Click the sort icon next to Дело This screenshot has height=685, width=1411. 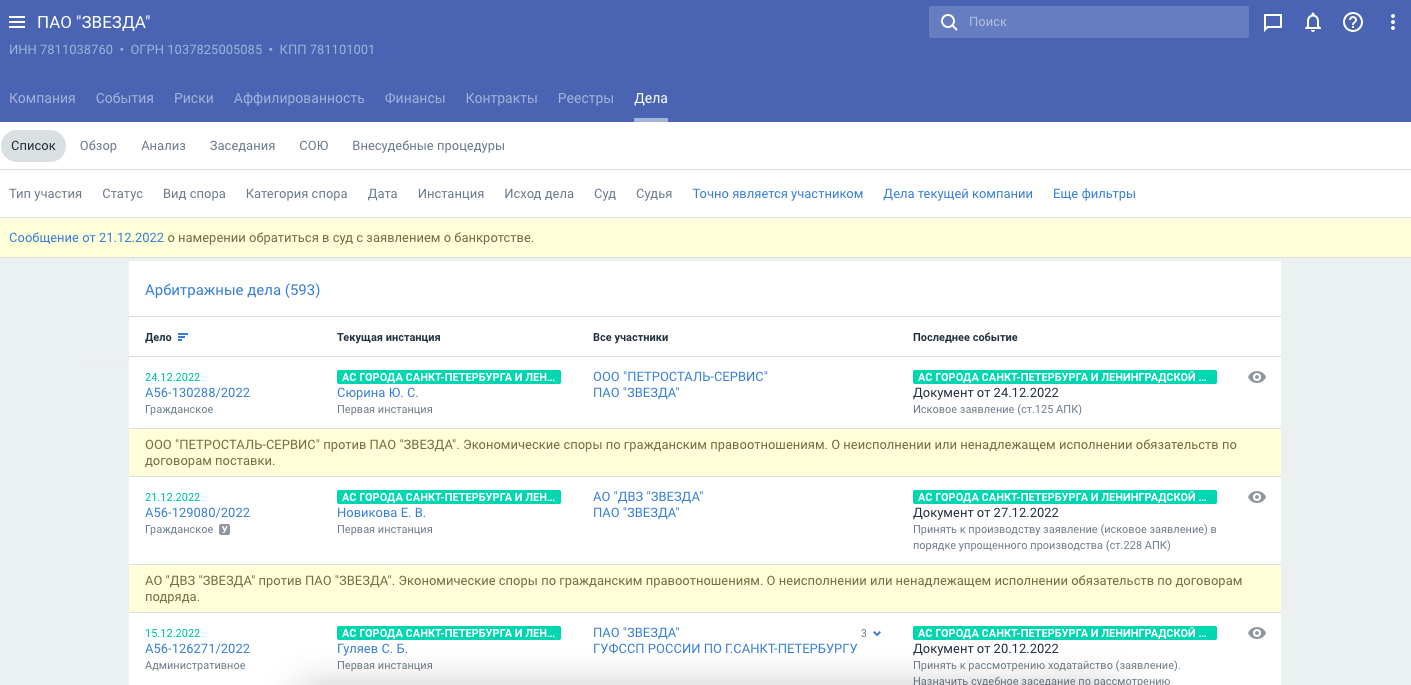[x=183, y=338]
